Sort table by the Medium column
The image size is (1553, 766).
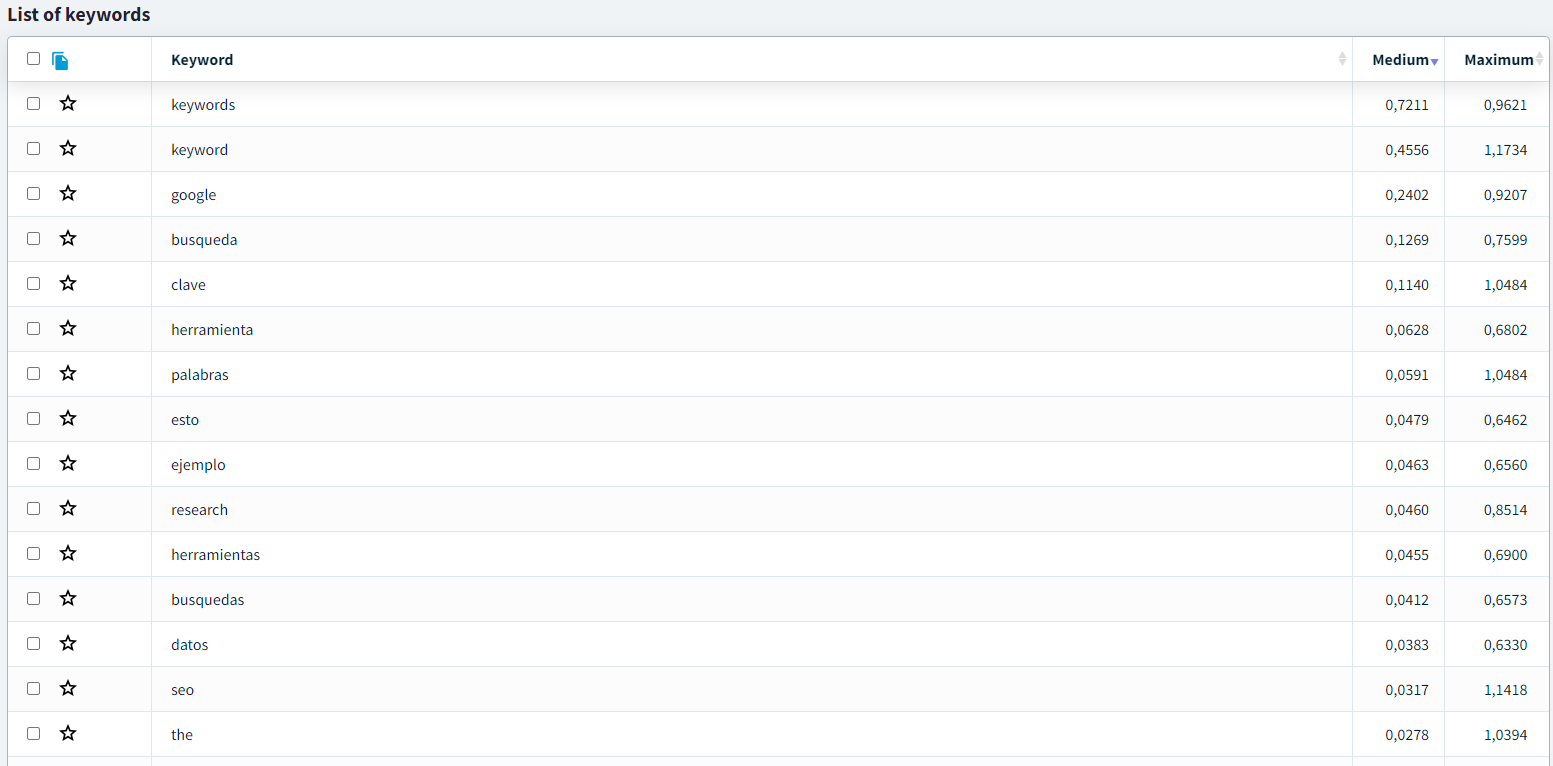1401,60
